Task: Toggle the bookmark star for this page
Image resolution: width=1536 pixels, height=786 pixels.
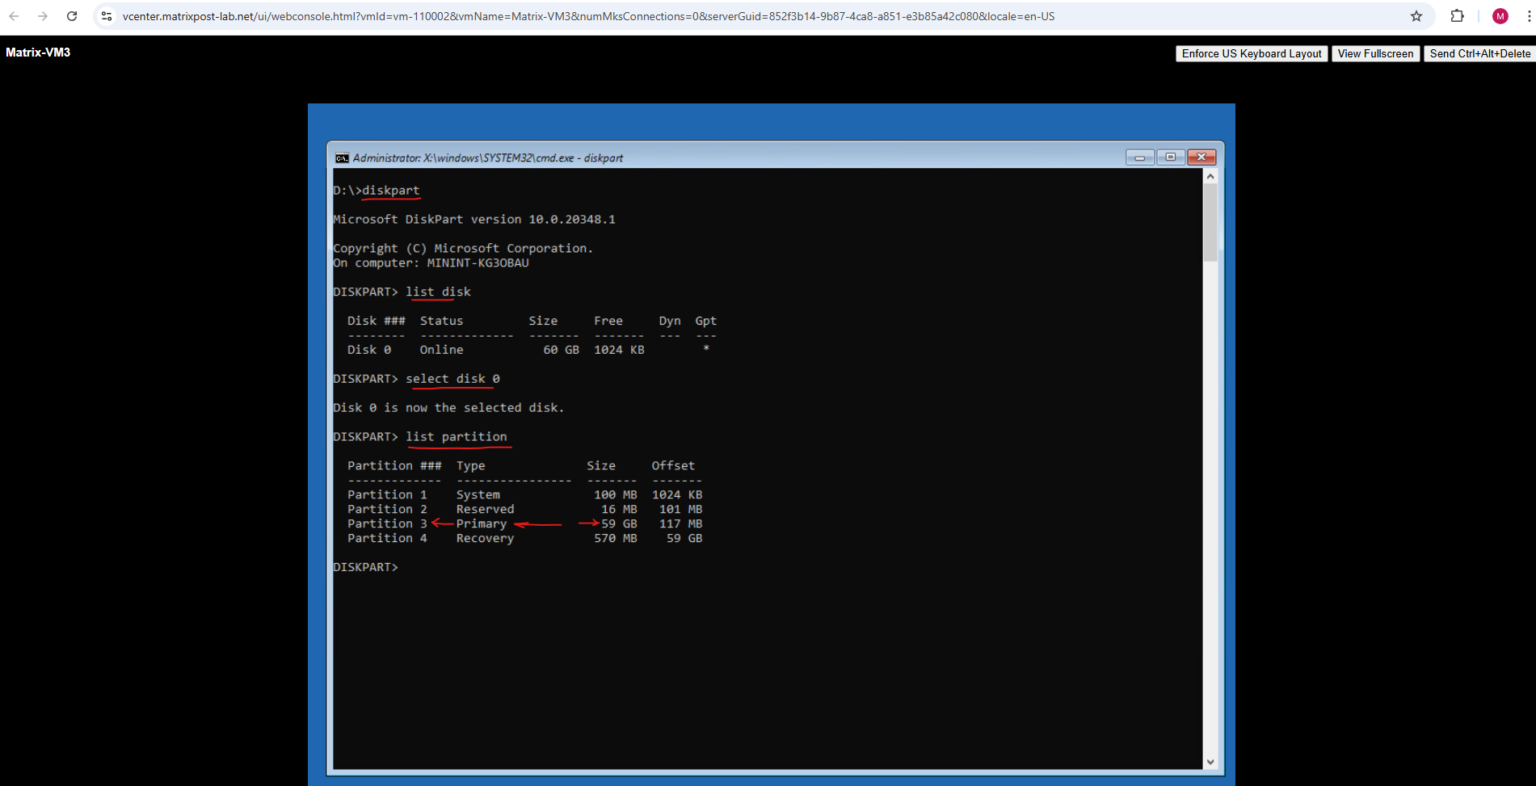Action: pos(1415,16)
